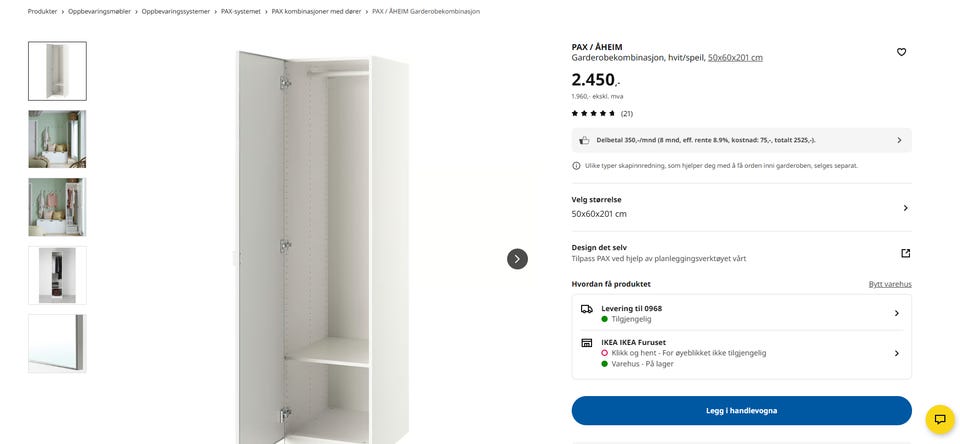Go to Oppbevaringsmøbler breadcrumb
The width and height of the screenshot is (960, 444).
coord(98,11)
